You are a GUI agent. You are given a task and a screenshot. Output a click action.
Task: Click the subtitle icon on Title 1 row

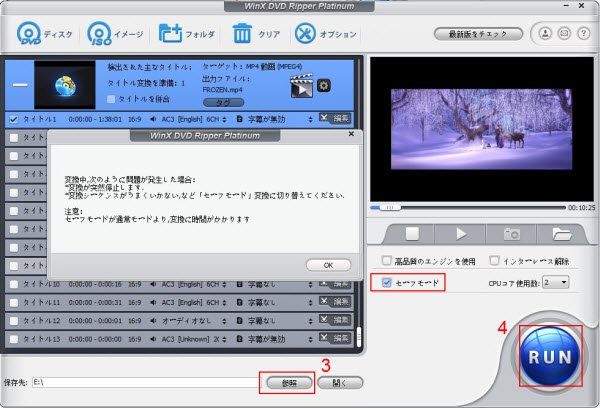240,119
